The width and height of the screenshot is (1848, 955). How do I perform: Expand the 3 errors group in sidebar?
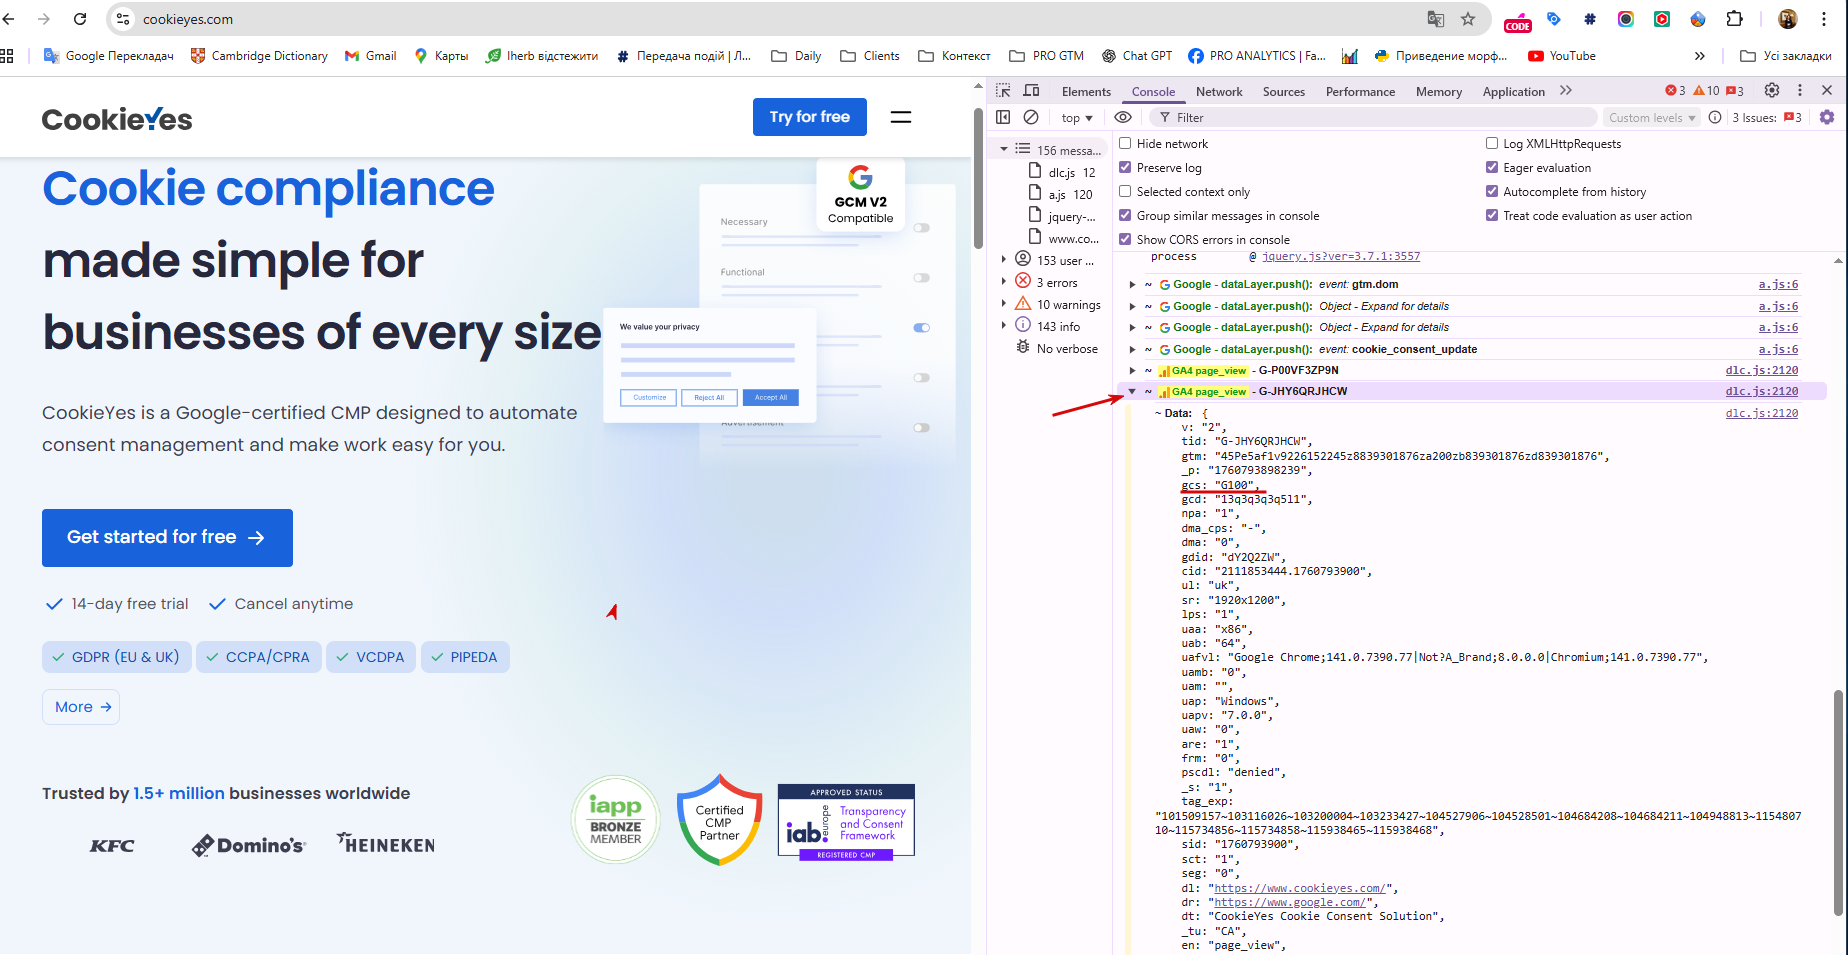click(1004, 282)
